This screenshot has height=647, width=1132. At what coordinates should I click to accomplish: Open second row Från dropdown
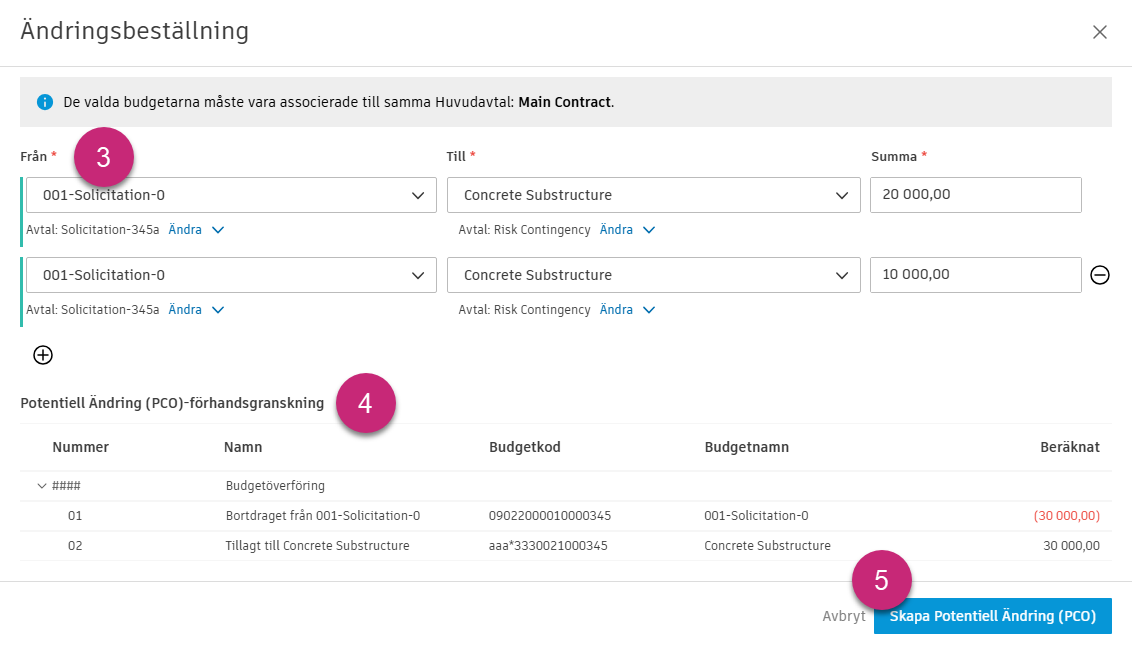[231, 275]
